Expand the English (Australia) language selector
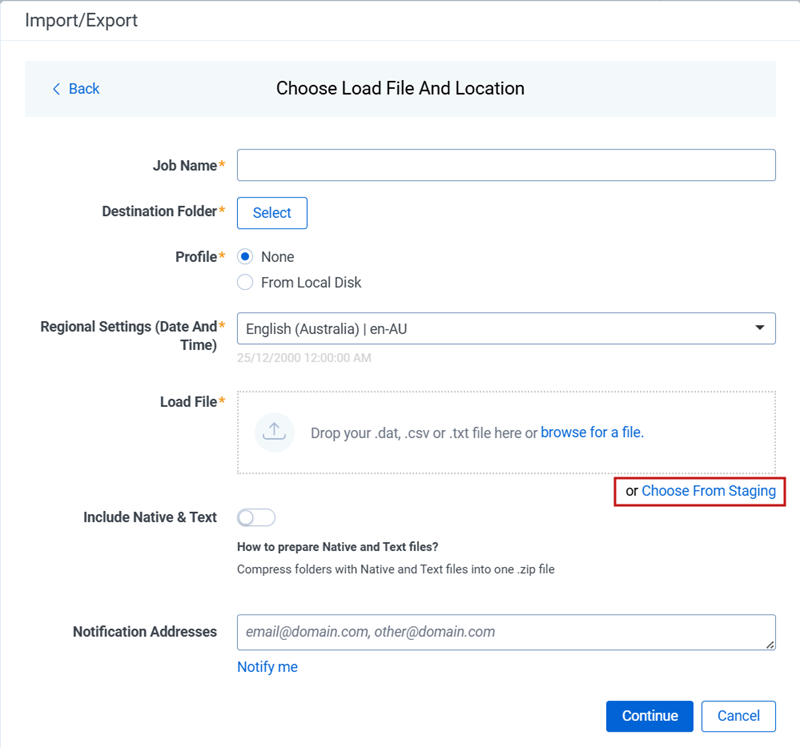 (505, 328)
